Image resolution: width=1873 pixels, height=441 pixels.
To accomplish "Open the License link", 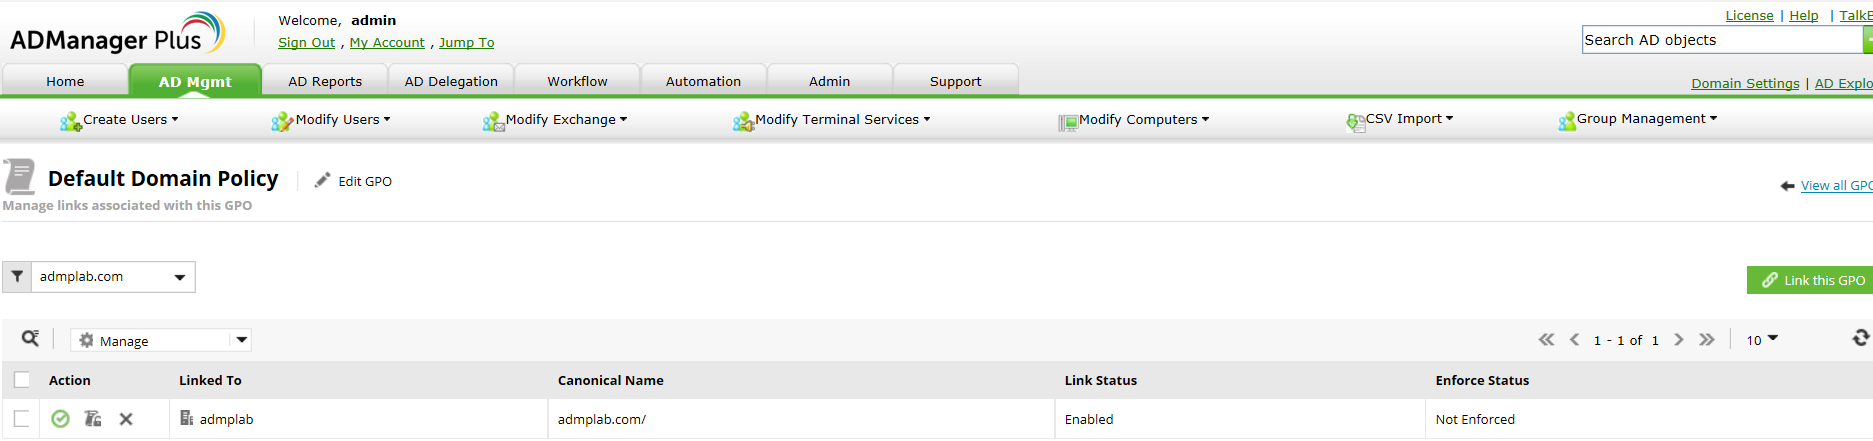I will click(x=1749, y=15).
